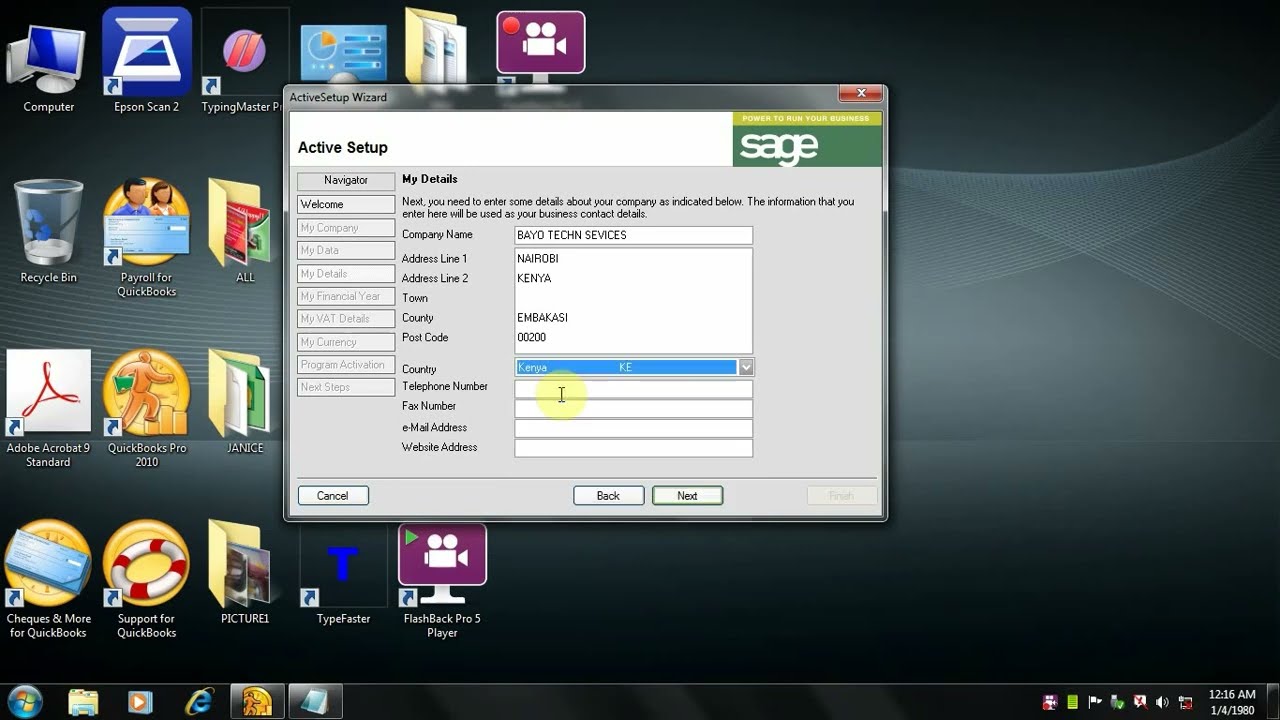Click the empty Town field

633,298
